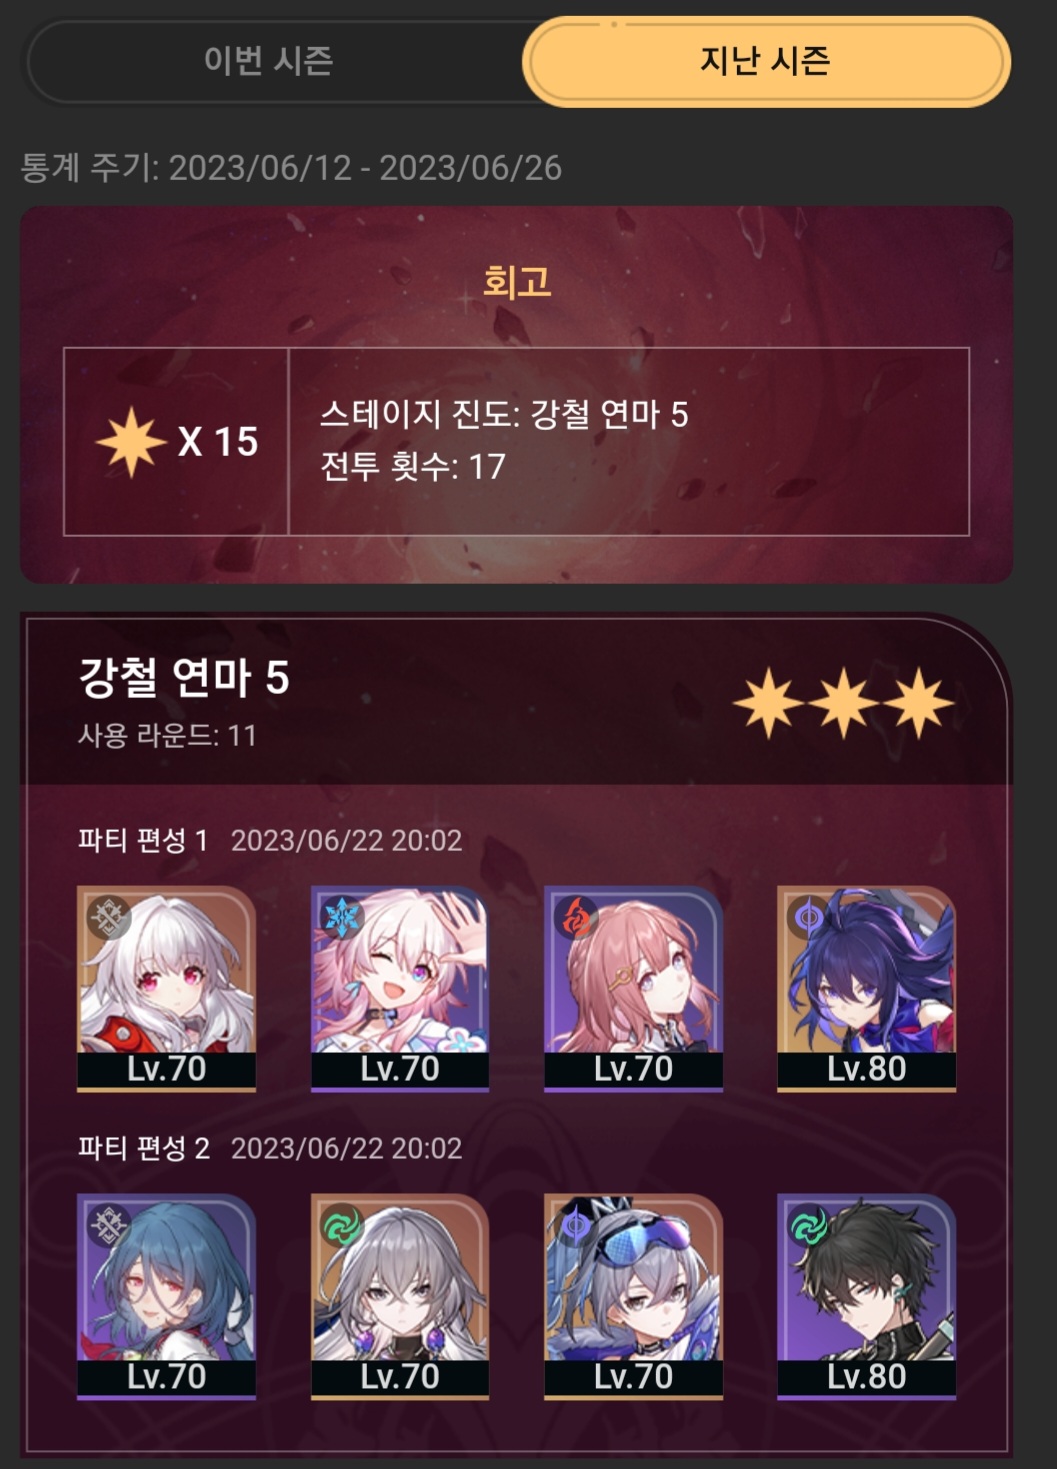Click the Fire element icon on Asta
1057x1469 pixels.
click(575, 917)
